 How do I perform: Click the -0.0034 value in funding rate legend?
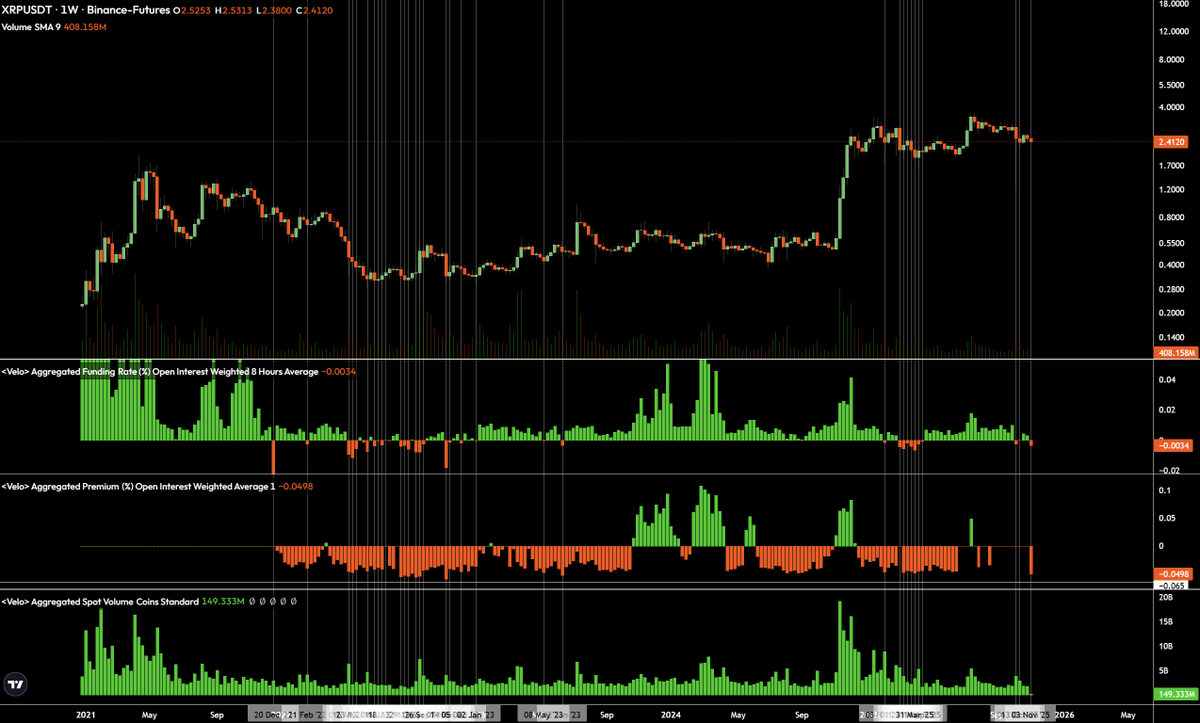tap(340, 371)
